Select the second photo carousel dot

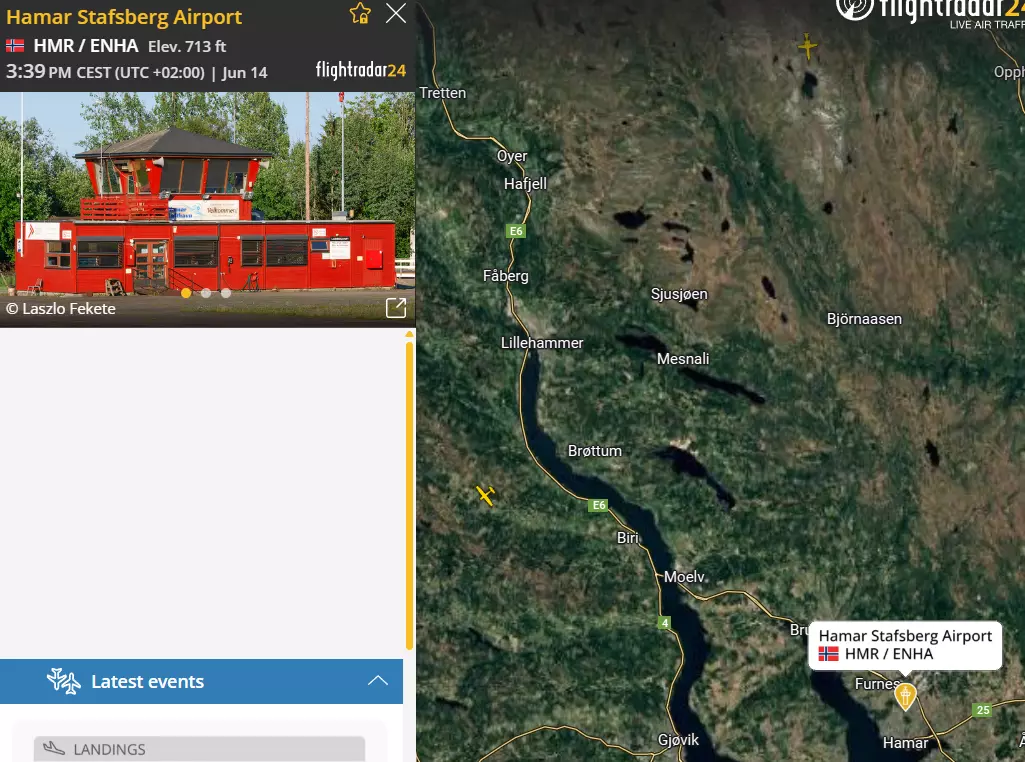[206, 293]
